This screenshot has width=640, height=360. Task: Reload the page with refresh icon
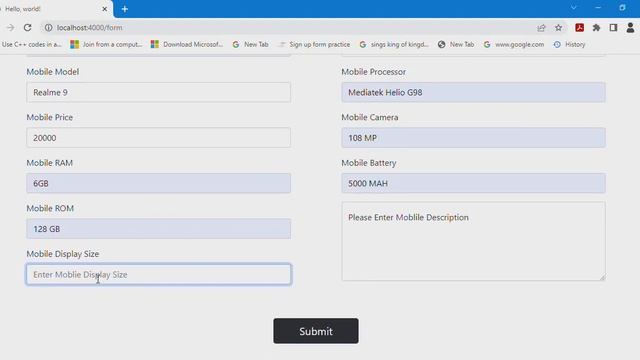(27, 28)
